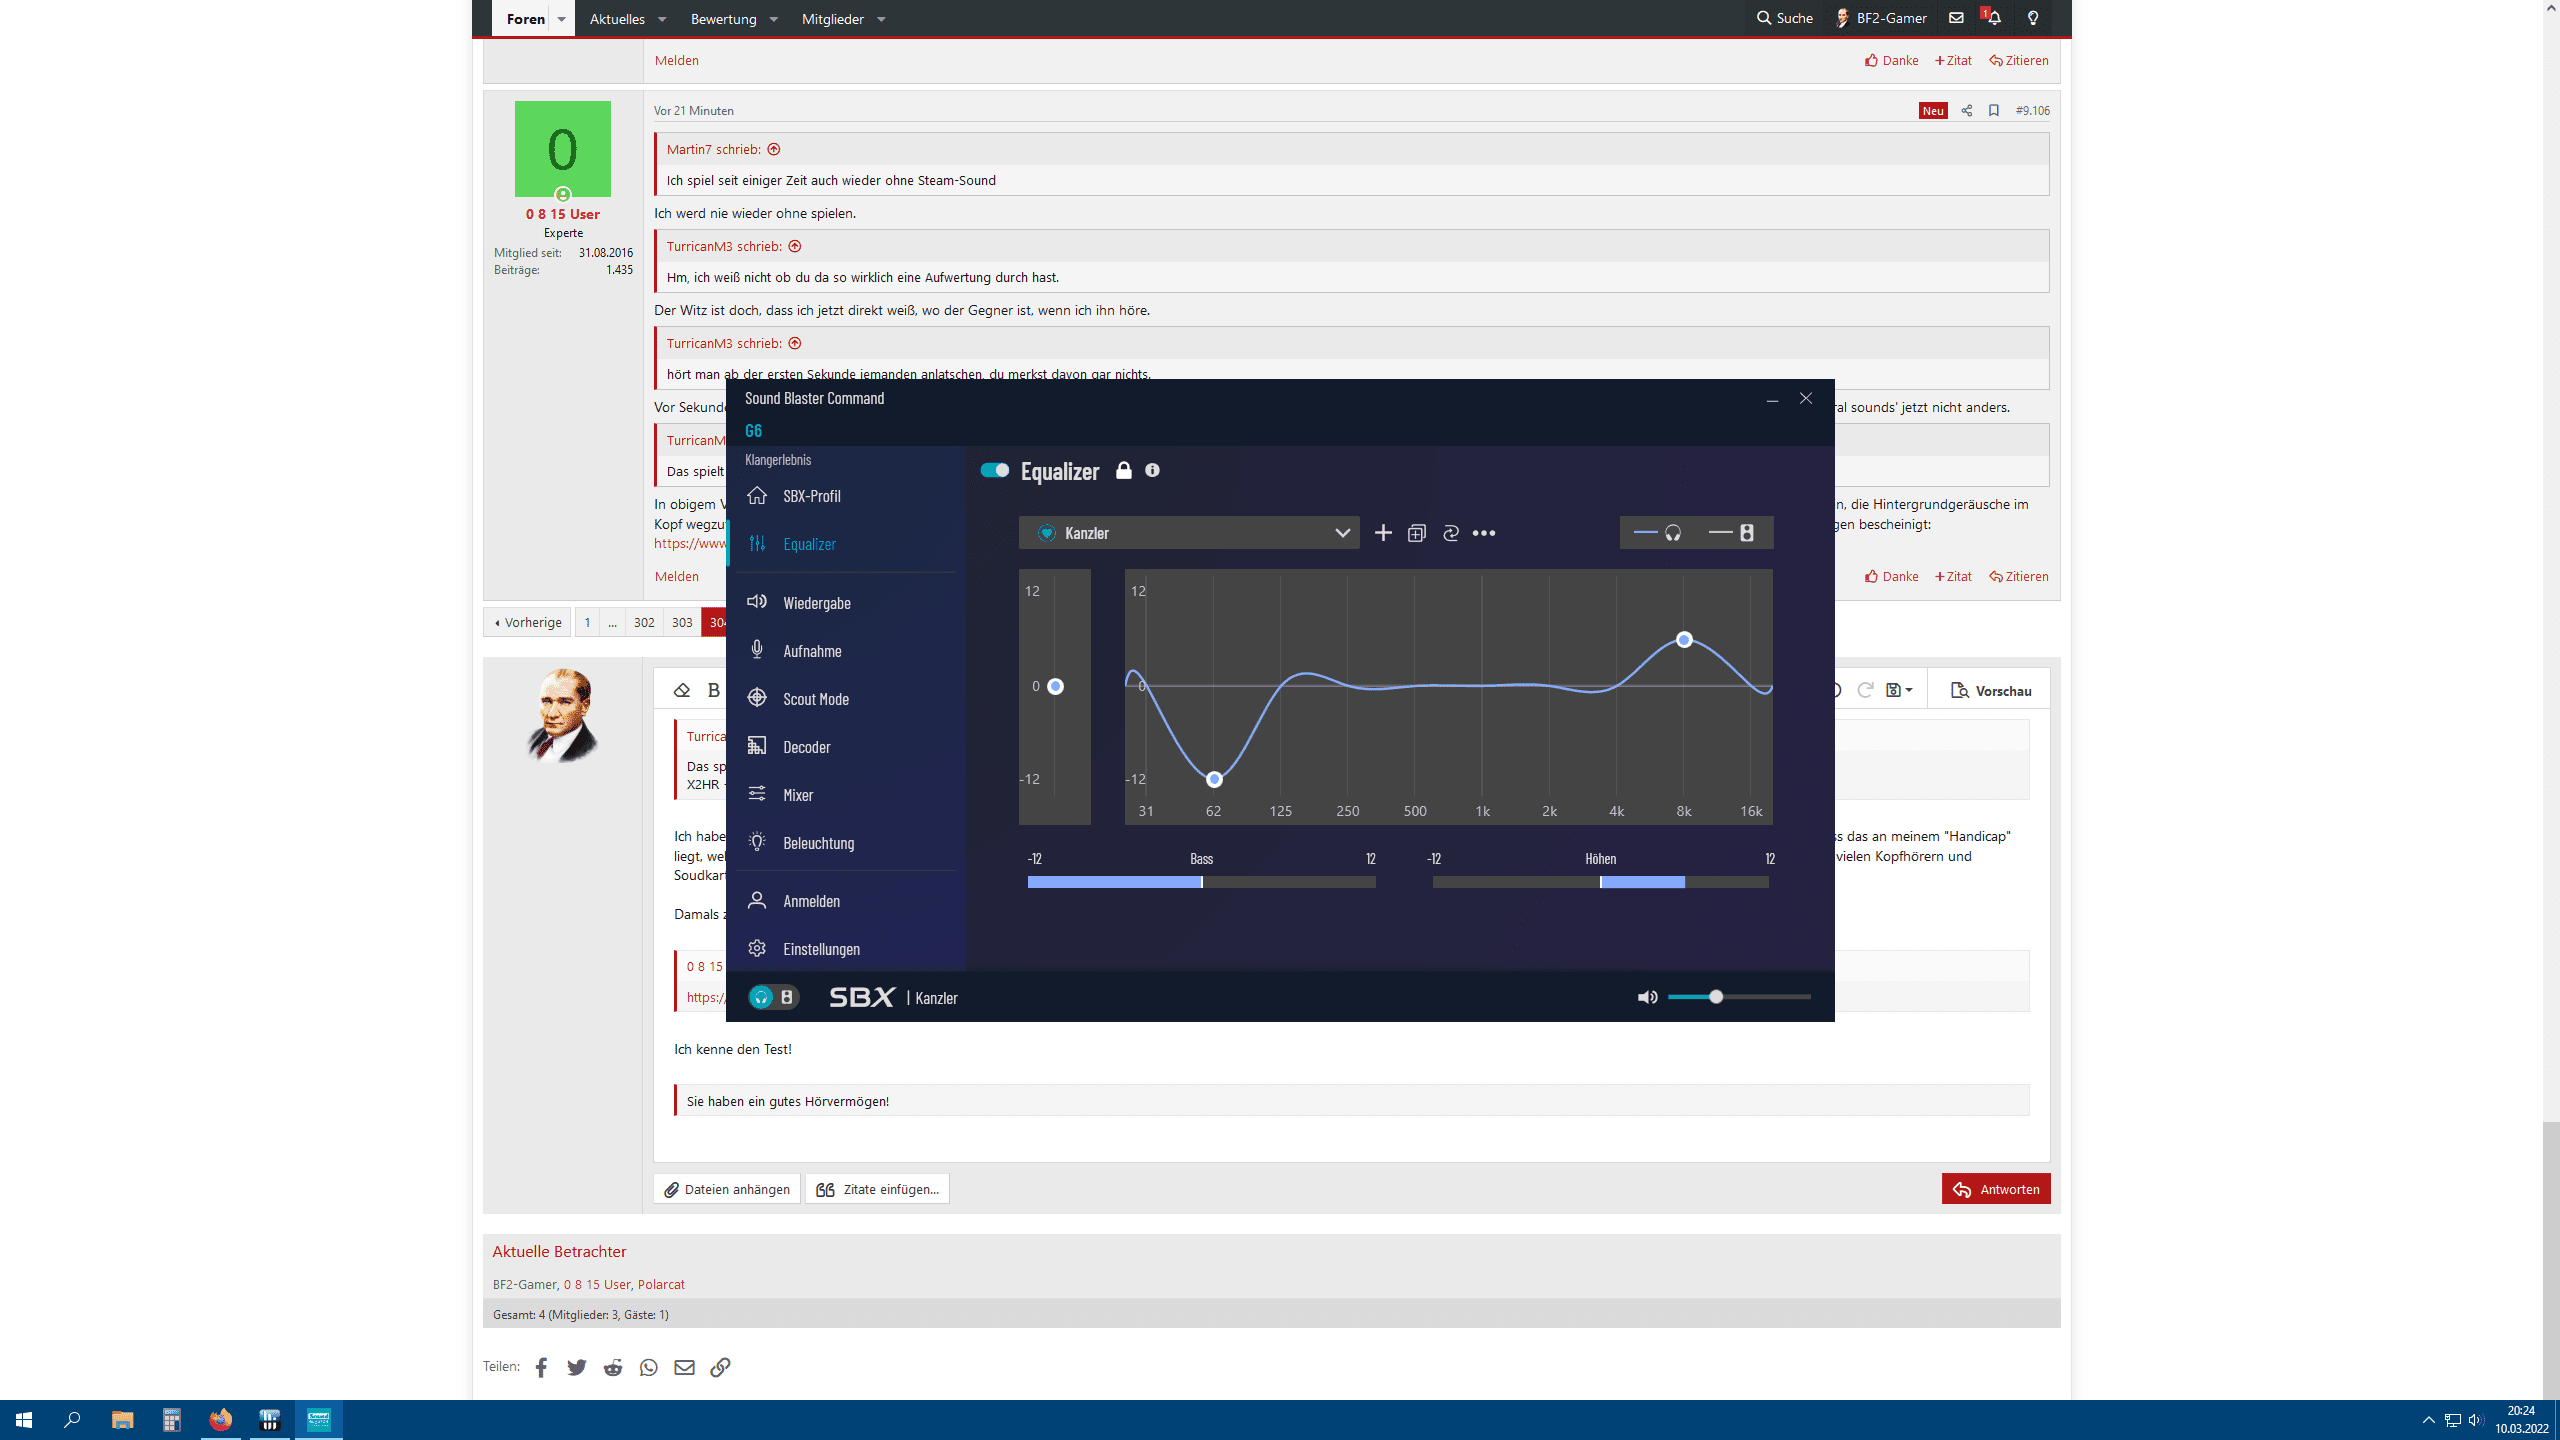
Task: Open notifications bell icon
Action: click(1994, 18)
